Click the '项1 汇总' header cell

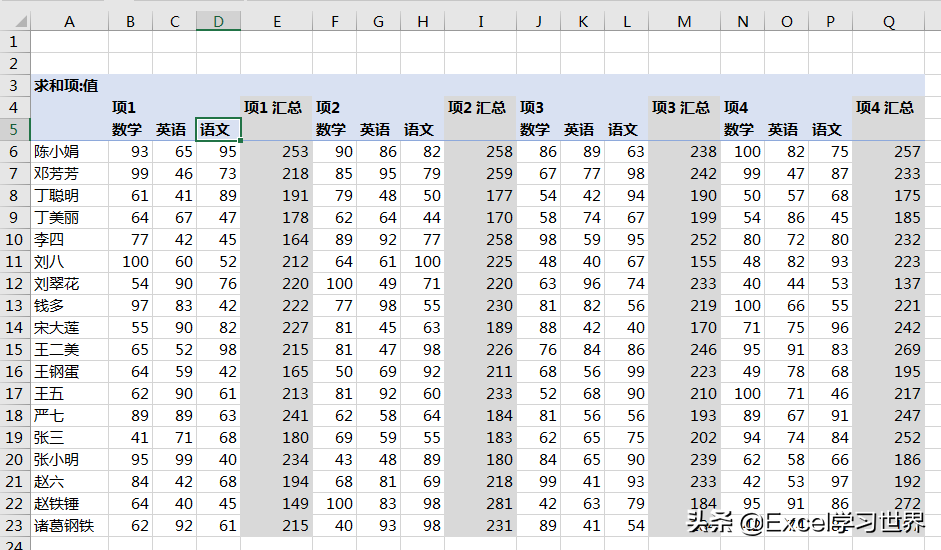[277, 107]
